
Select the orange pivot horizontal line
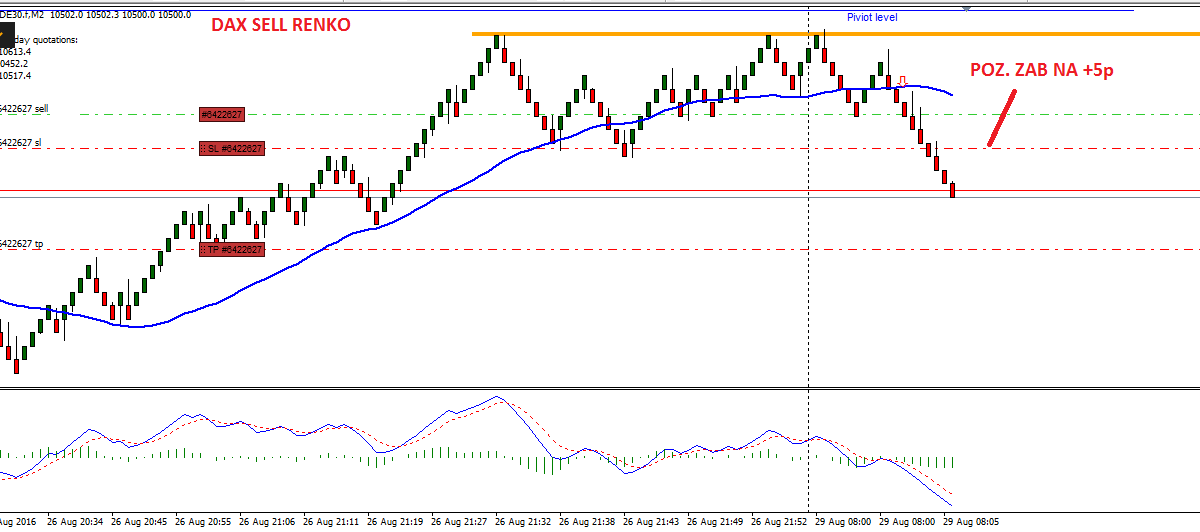coord(836,33)
